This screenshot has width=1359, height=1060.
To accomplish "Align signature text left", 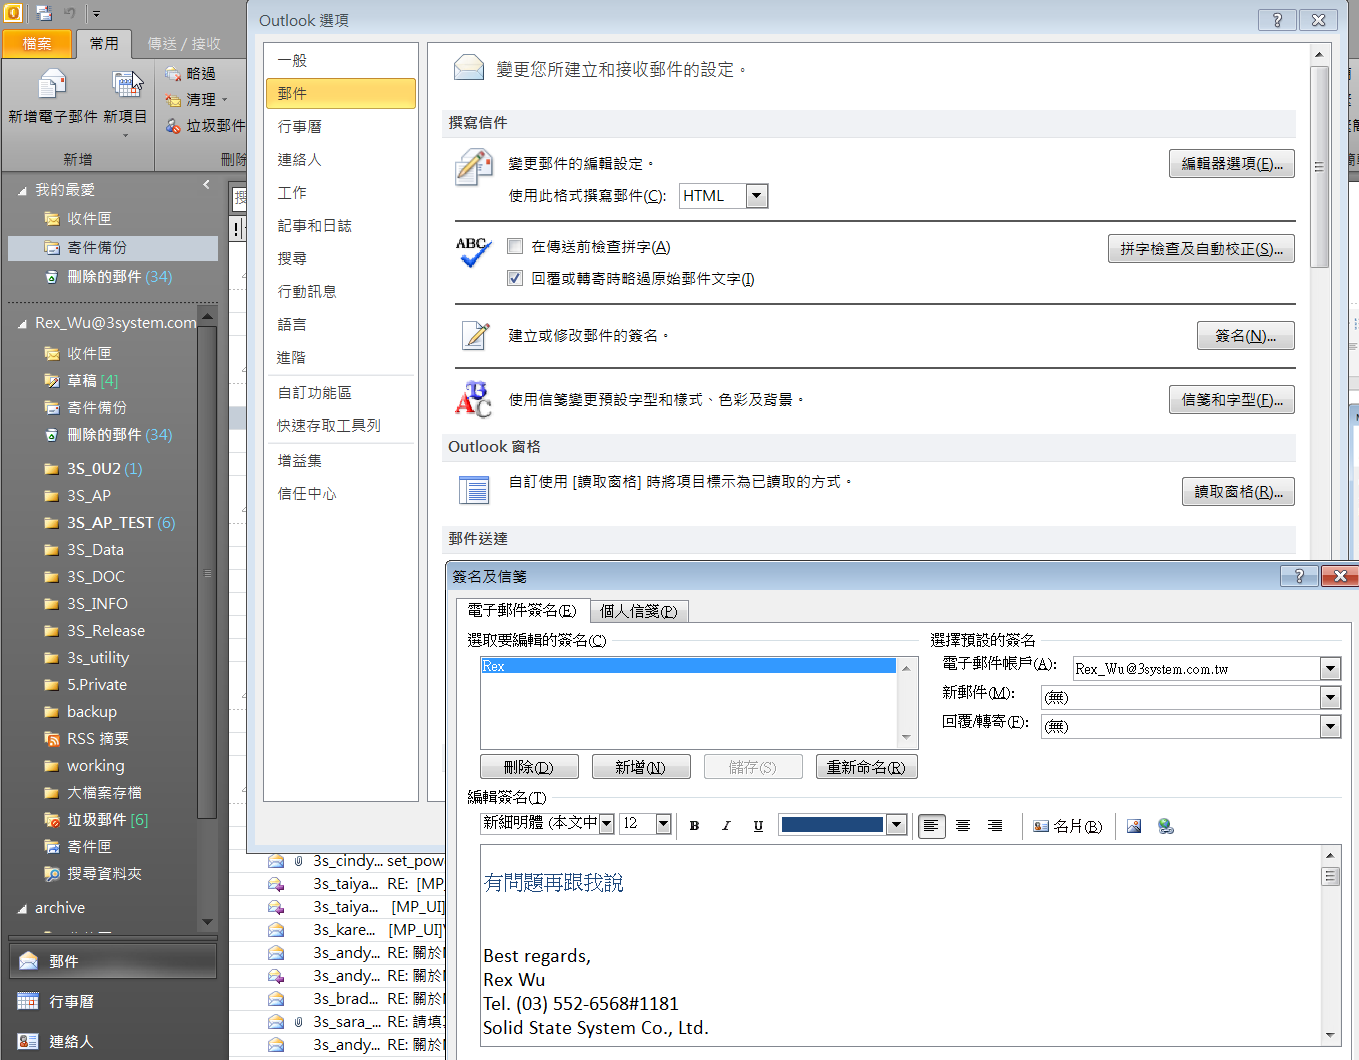I will pos(931,825).
